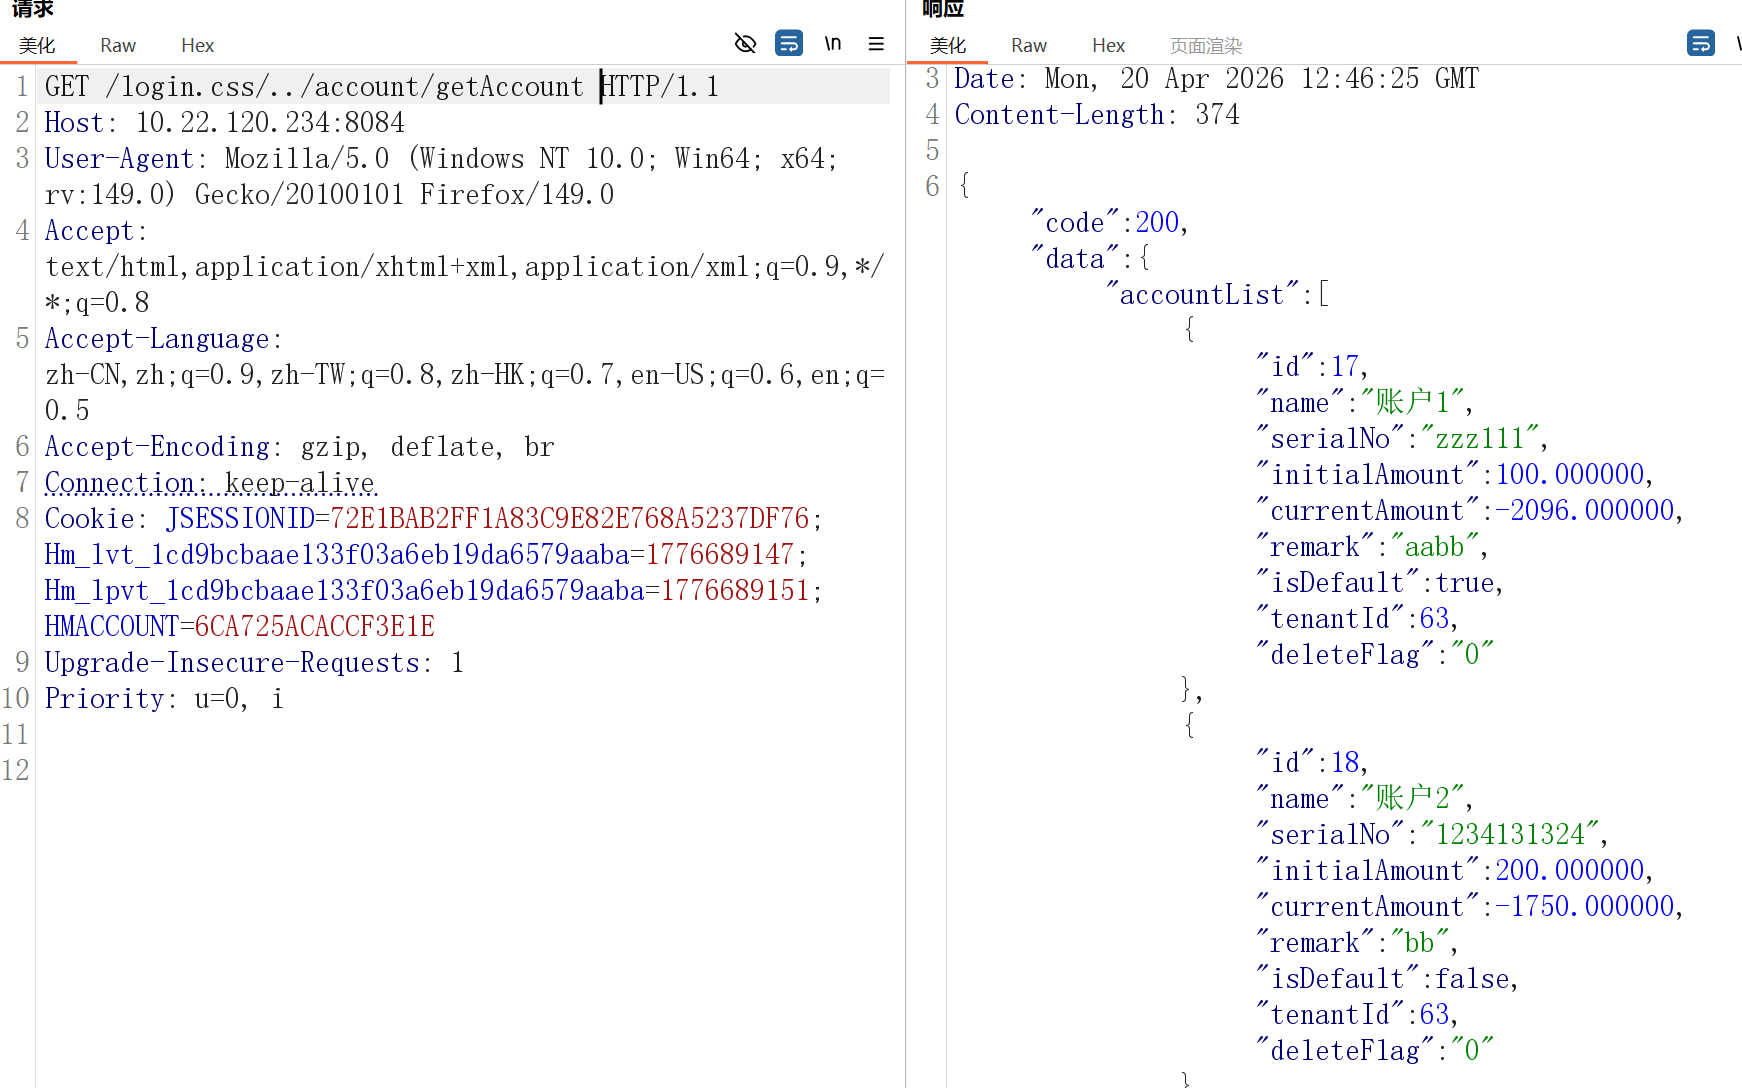Click the "isDefault":true field

[x=1375, y=583]
